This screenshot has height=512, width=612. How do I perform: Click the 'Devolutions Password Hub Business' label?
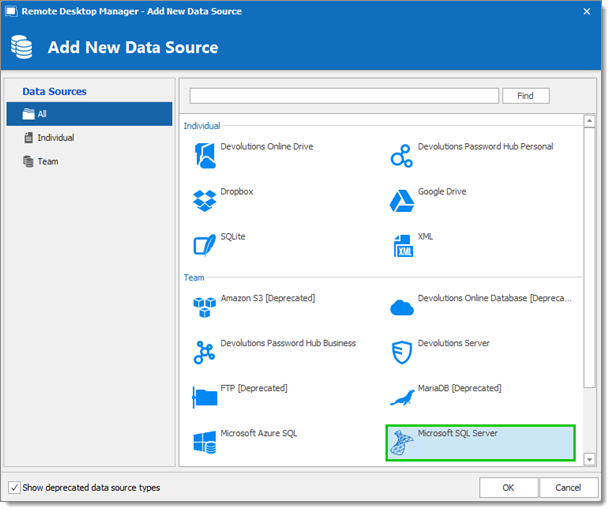click(x=288, y=343)
